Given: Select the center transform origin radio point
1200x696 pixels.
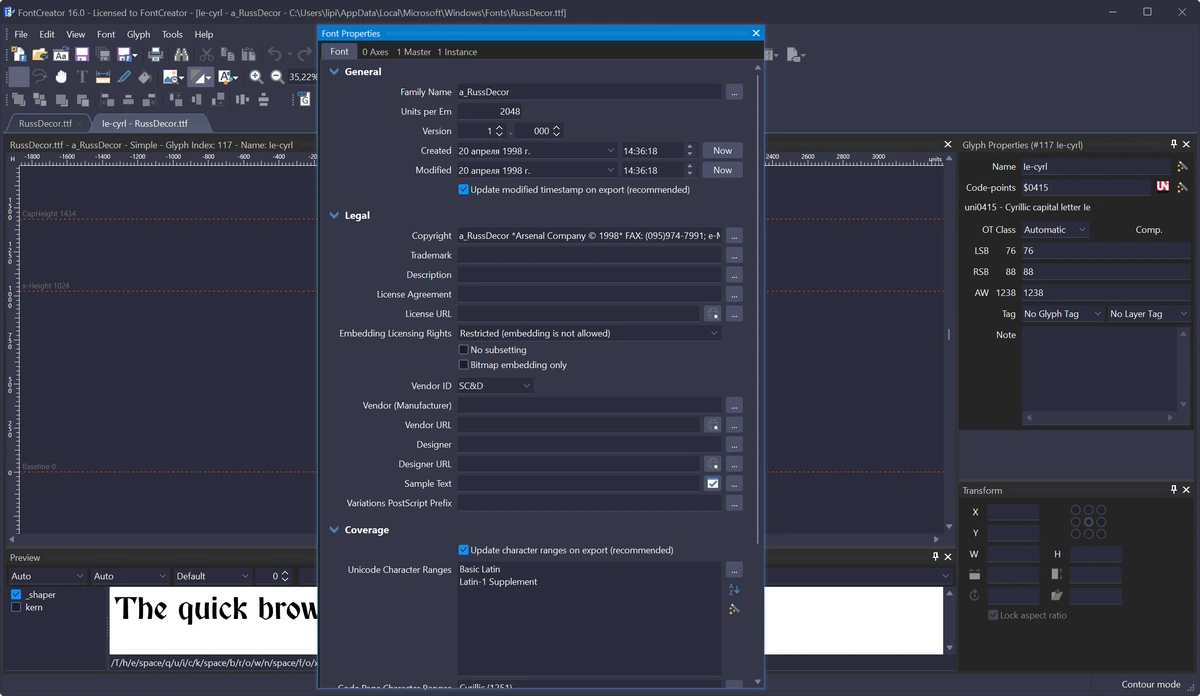Looking at the screenshot, I should click(1089, 521).
